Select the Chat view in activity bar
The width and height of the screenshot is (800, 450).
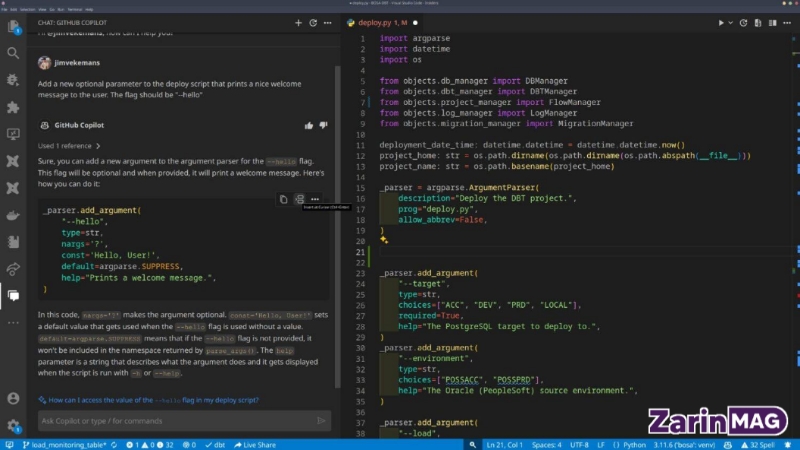pyautogui.click(x=13, y=296)
